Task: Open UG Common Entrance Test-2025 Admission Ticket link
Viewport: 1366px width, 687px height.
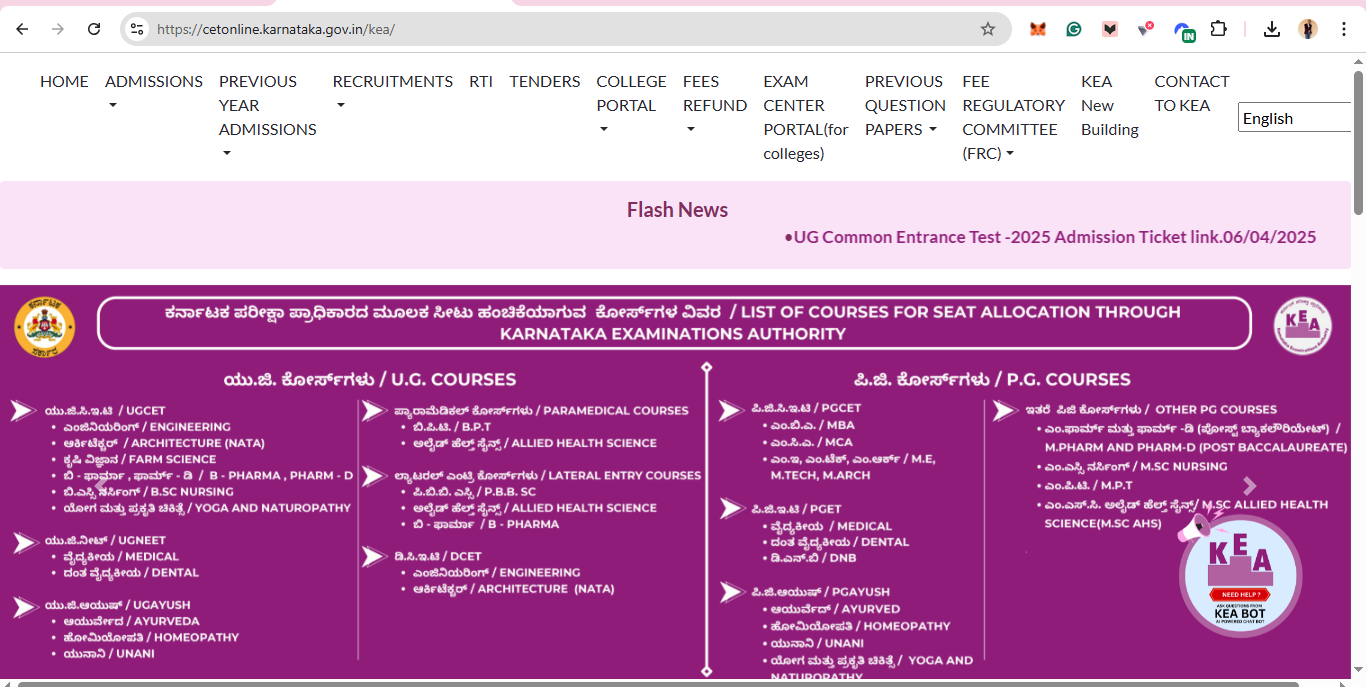Action: (1050, 237)
